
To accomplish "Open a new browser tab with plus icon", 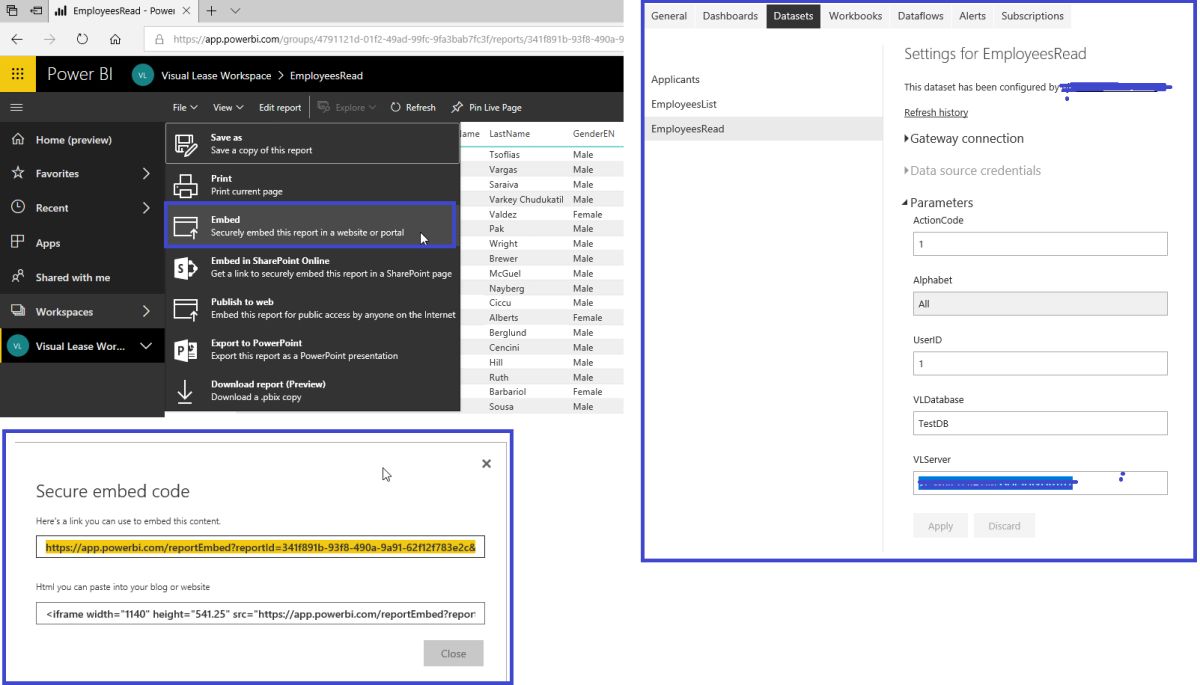I will click(211, 11).
